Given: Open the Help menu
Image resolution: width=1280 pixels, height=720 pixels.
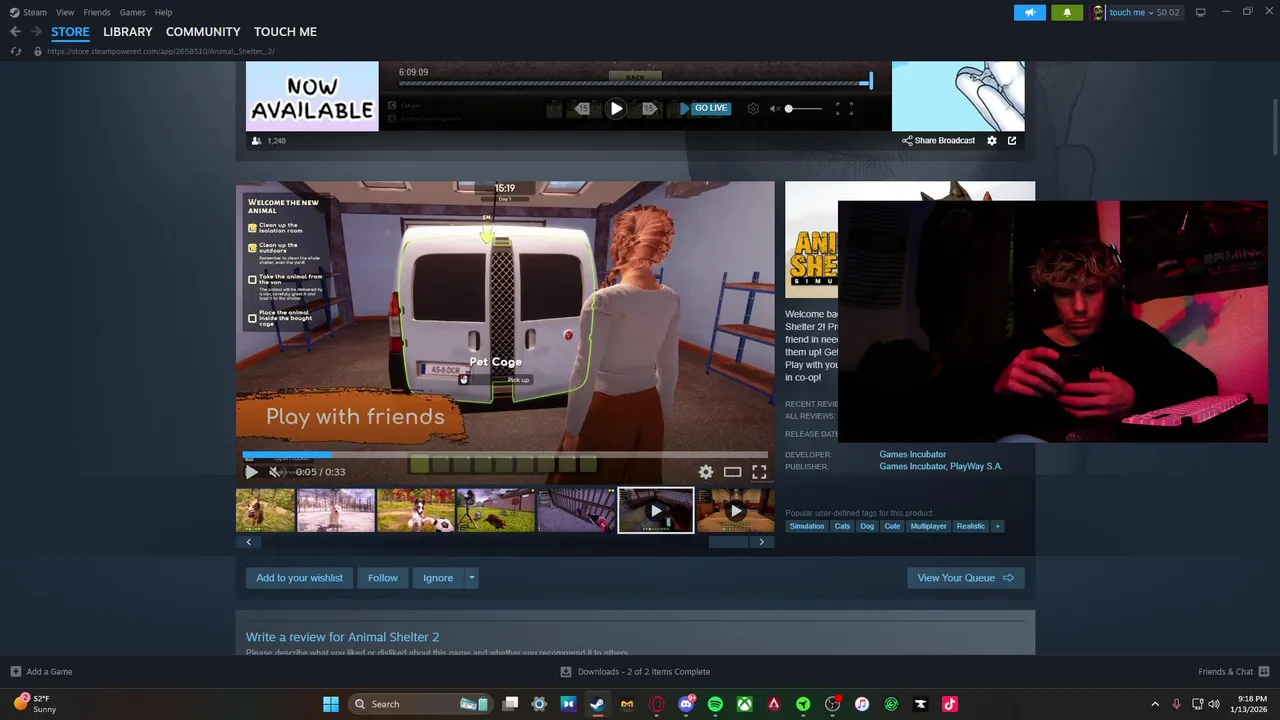Looking at the screenshot, I should pos(163,12).
